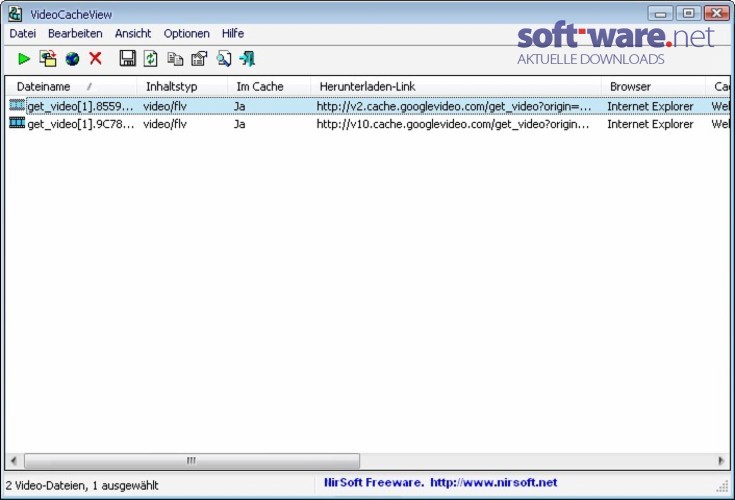
Task: Open the Ansicht menu
Action: (133, 34)
